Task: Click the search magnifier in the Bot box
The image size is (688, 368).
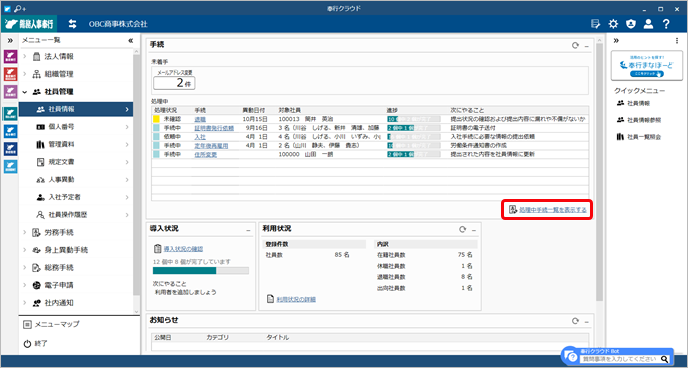Action: point(665,359)
